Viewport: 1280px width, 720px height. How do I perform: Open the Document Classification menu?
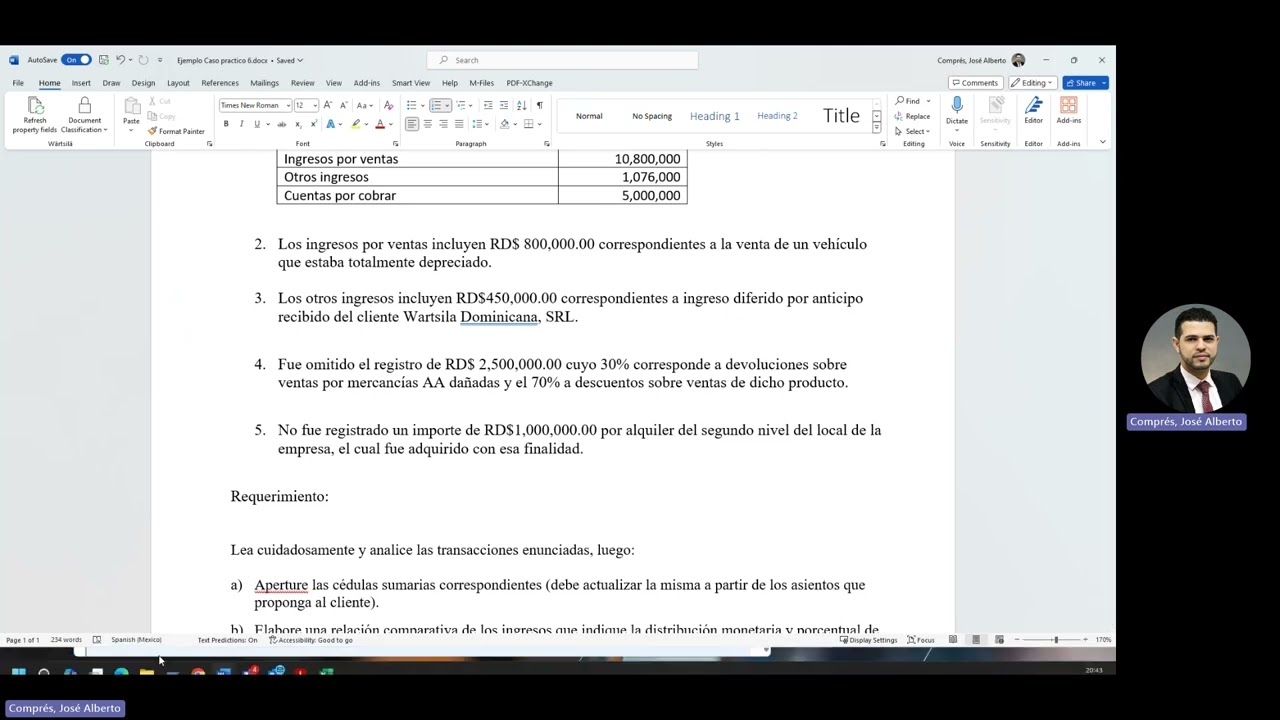[x=84, y=116]
